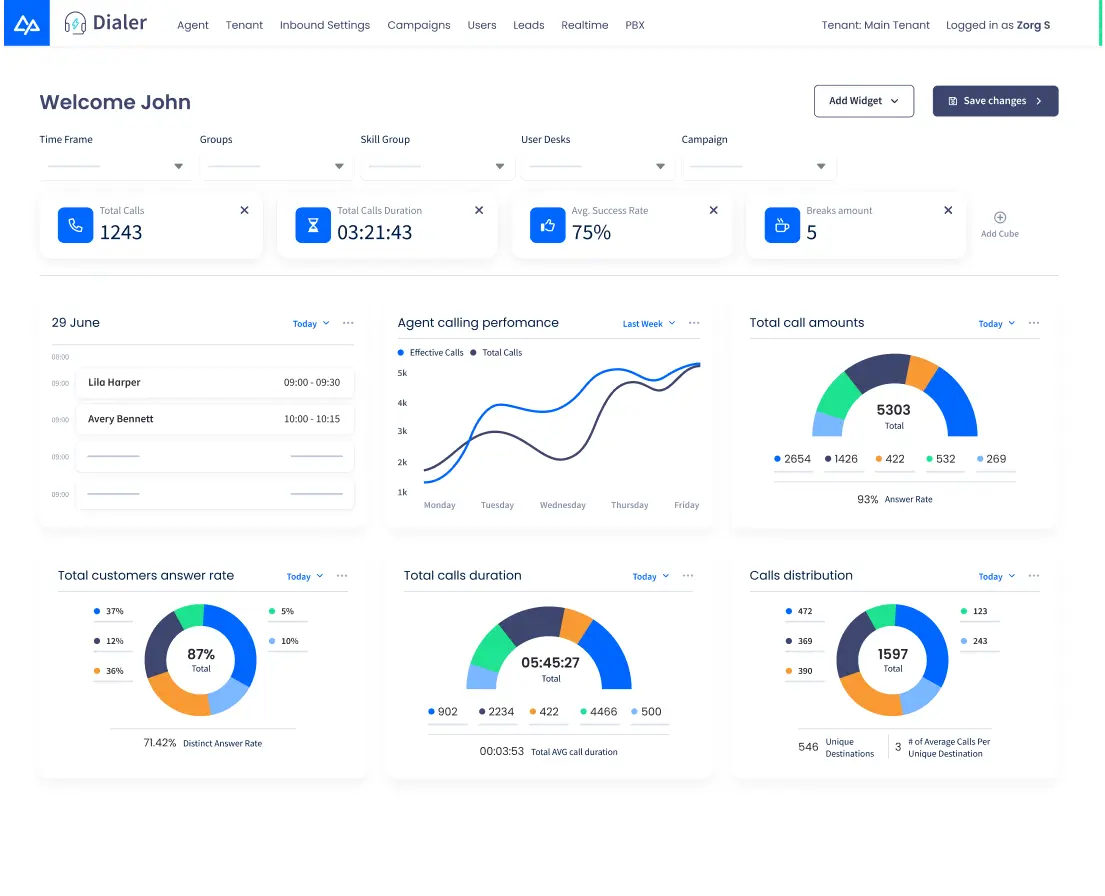Click the phone icon on Total Calls cube
The image size is (1105, 896).
click(x=75, y=225)
